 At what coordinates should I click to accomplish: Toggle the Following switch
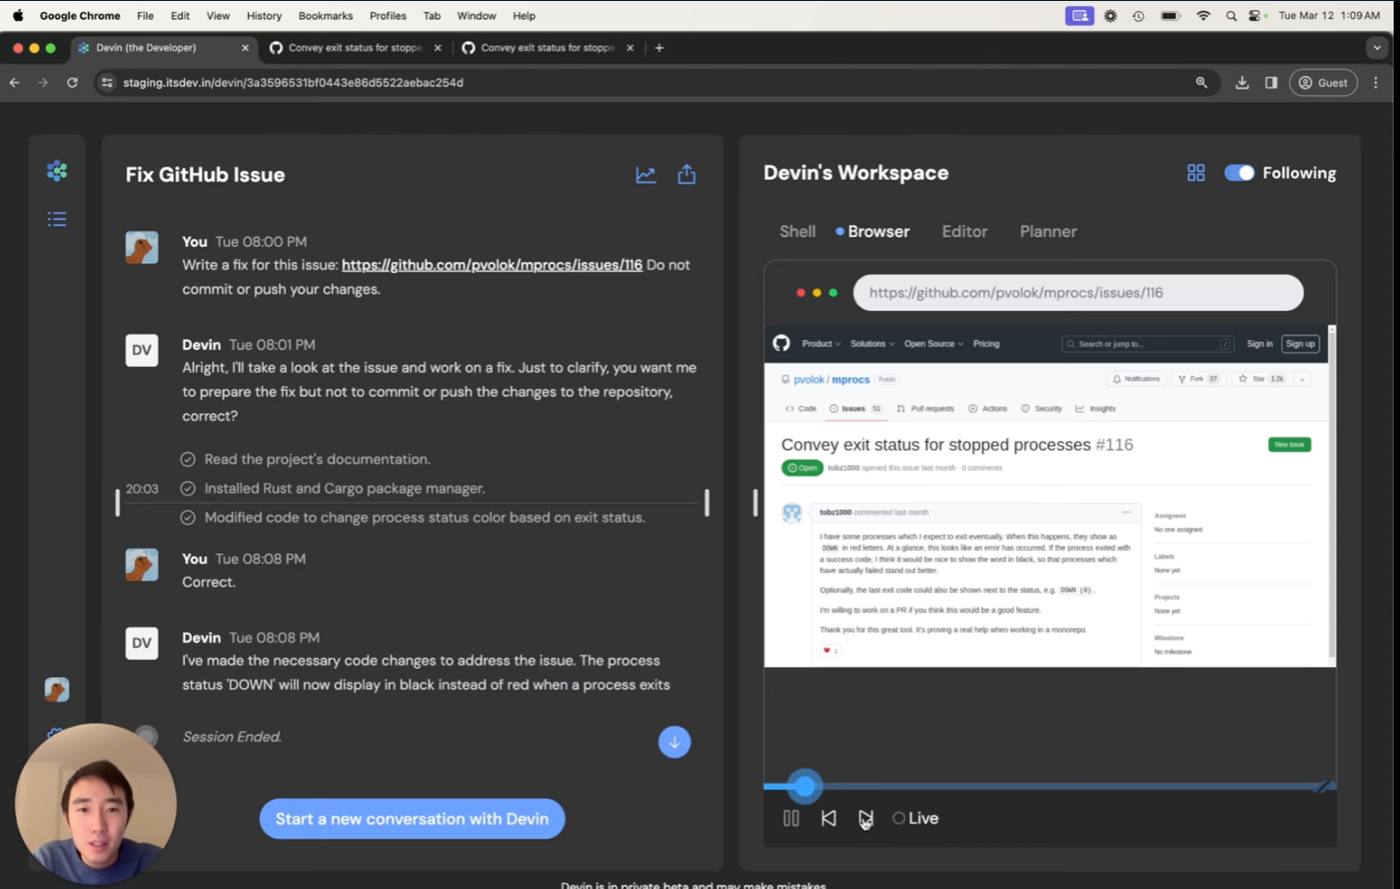(x=1239, y=173)
